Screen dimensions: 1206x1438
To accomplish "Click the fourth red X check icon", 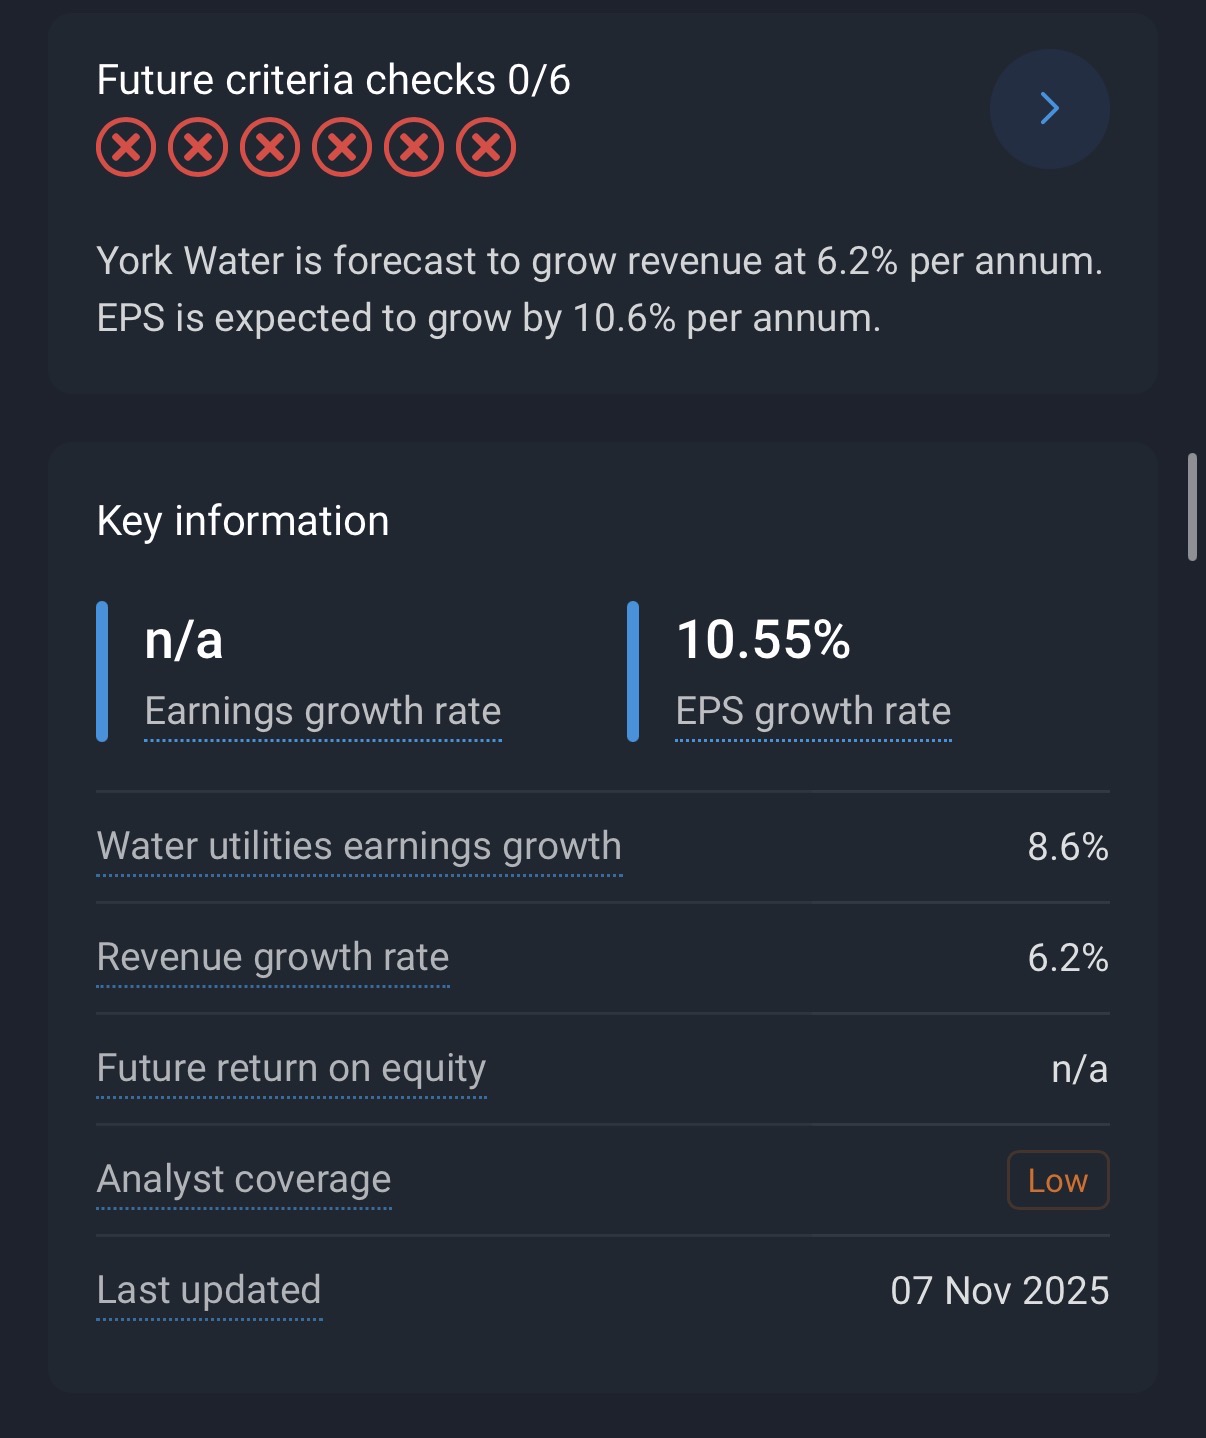I will [342, 148].
